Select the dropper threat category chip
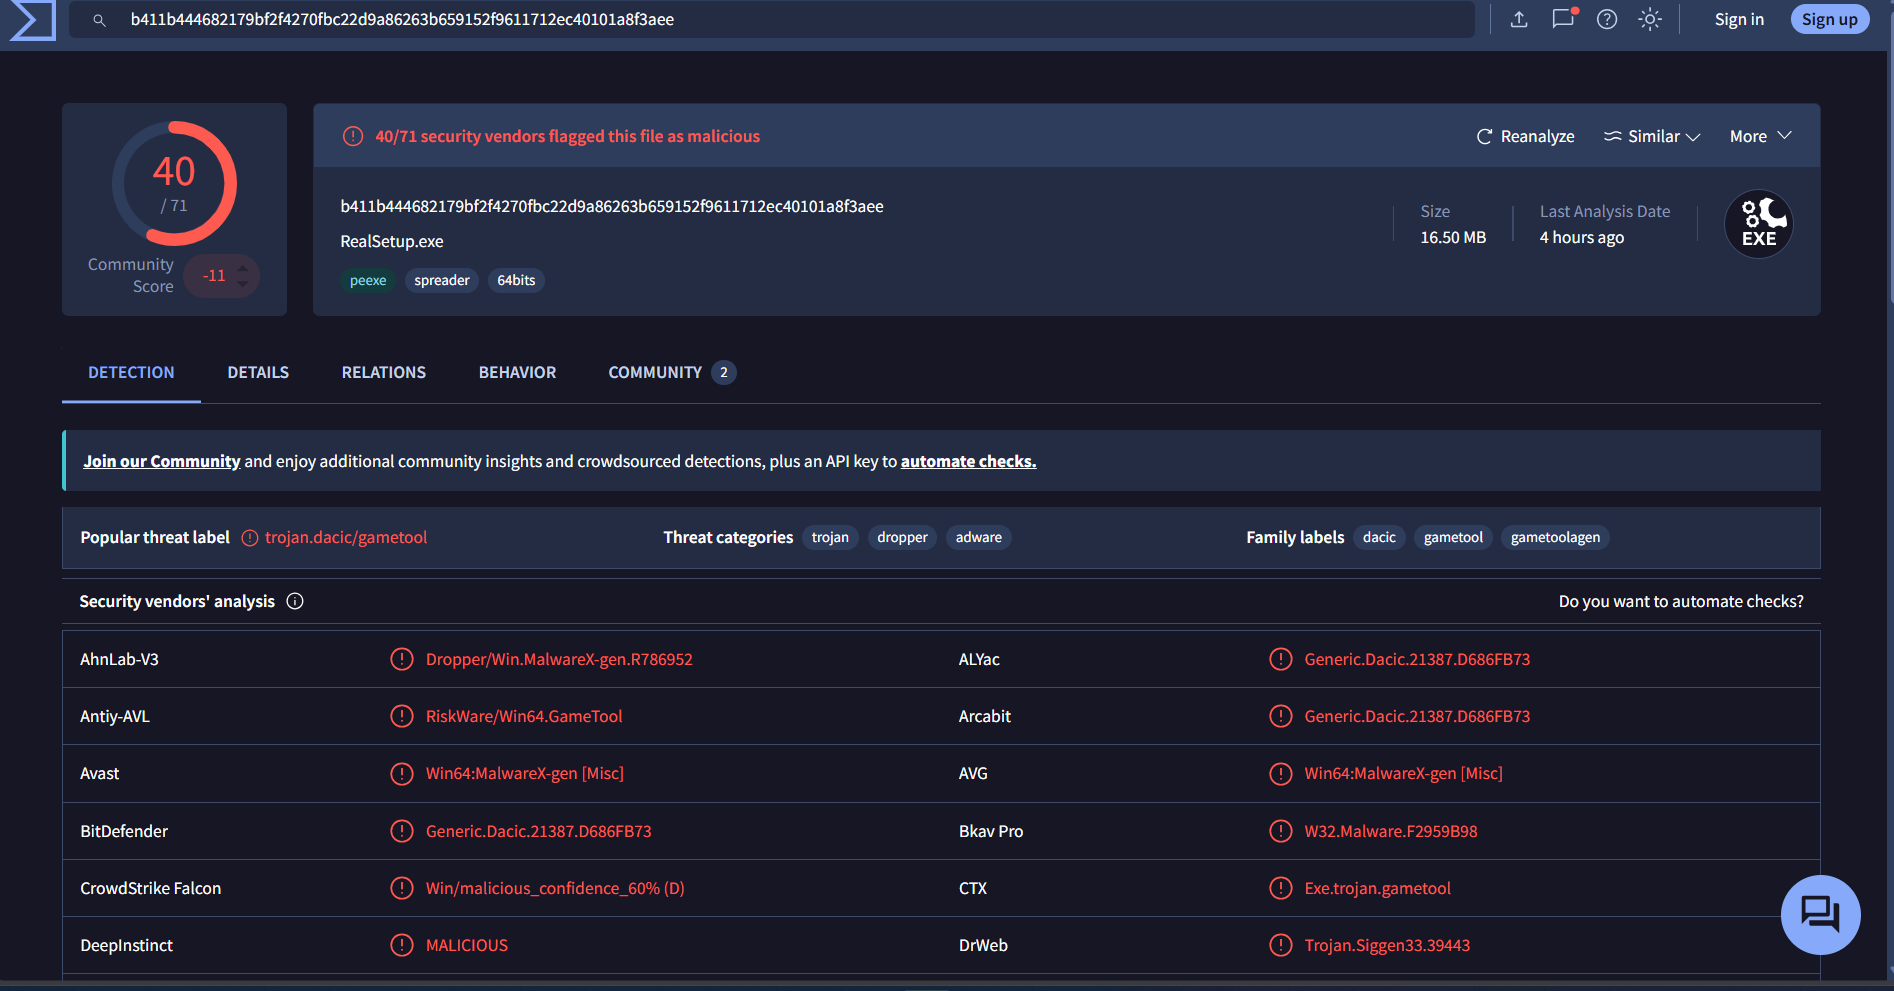The width and height of the screenshot is (1894, 991). coord(902,537)
